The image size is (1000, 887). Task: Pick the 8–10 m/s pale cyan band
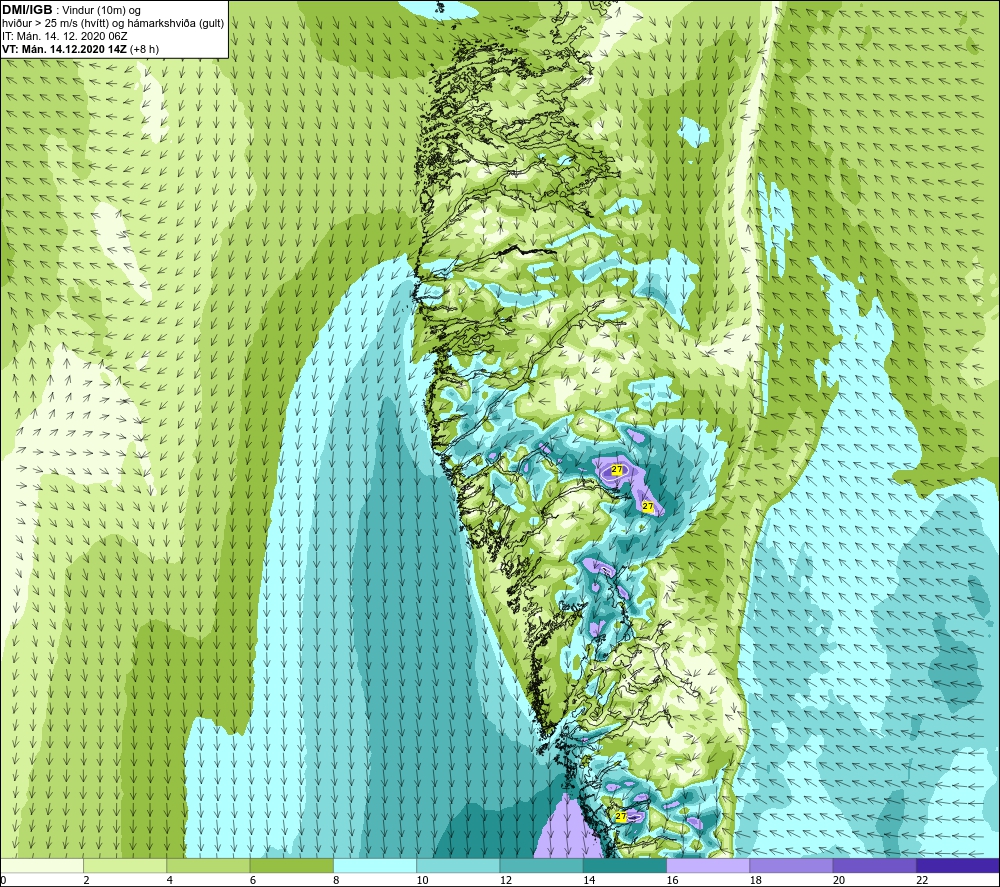(375, 866)
